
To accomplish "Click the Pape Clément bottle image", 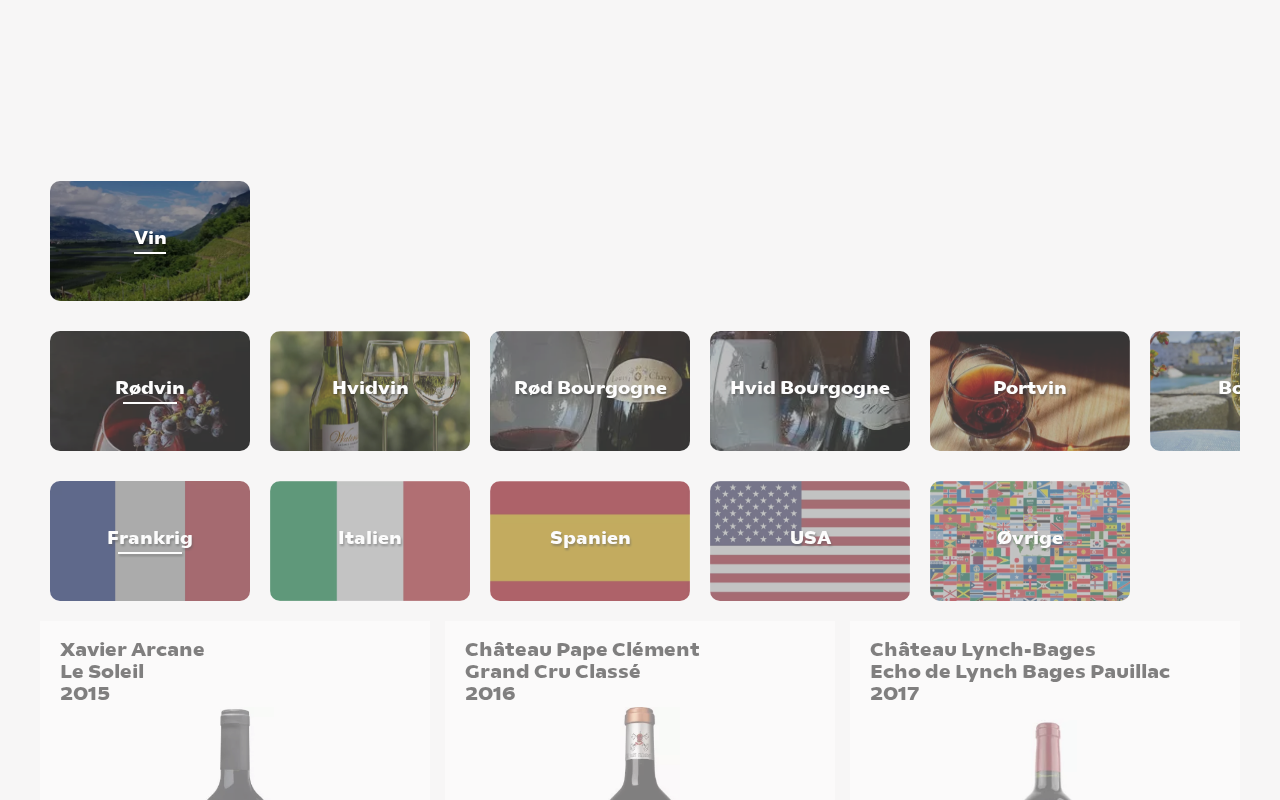I will pos(640,754).
